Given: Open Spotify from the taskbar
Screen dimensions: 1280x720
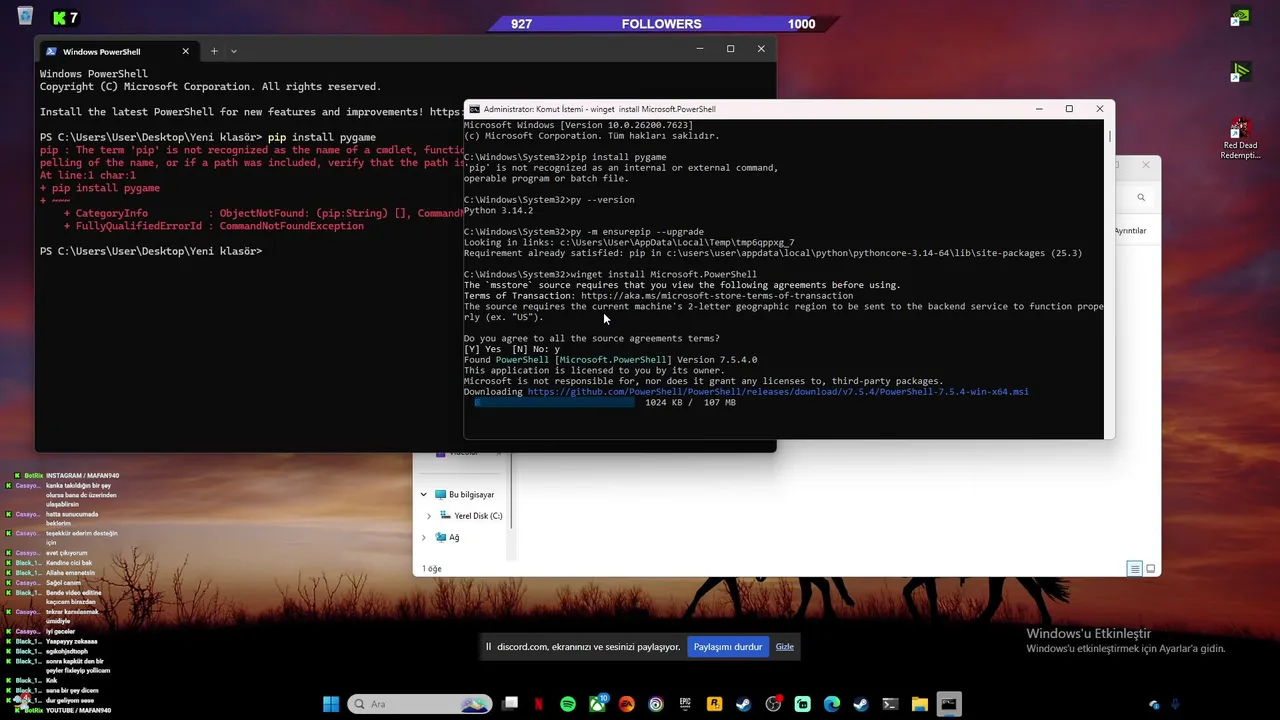Looking at the screenshot, I should click(x=568, y=704).
